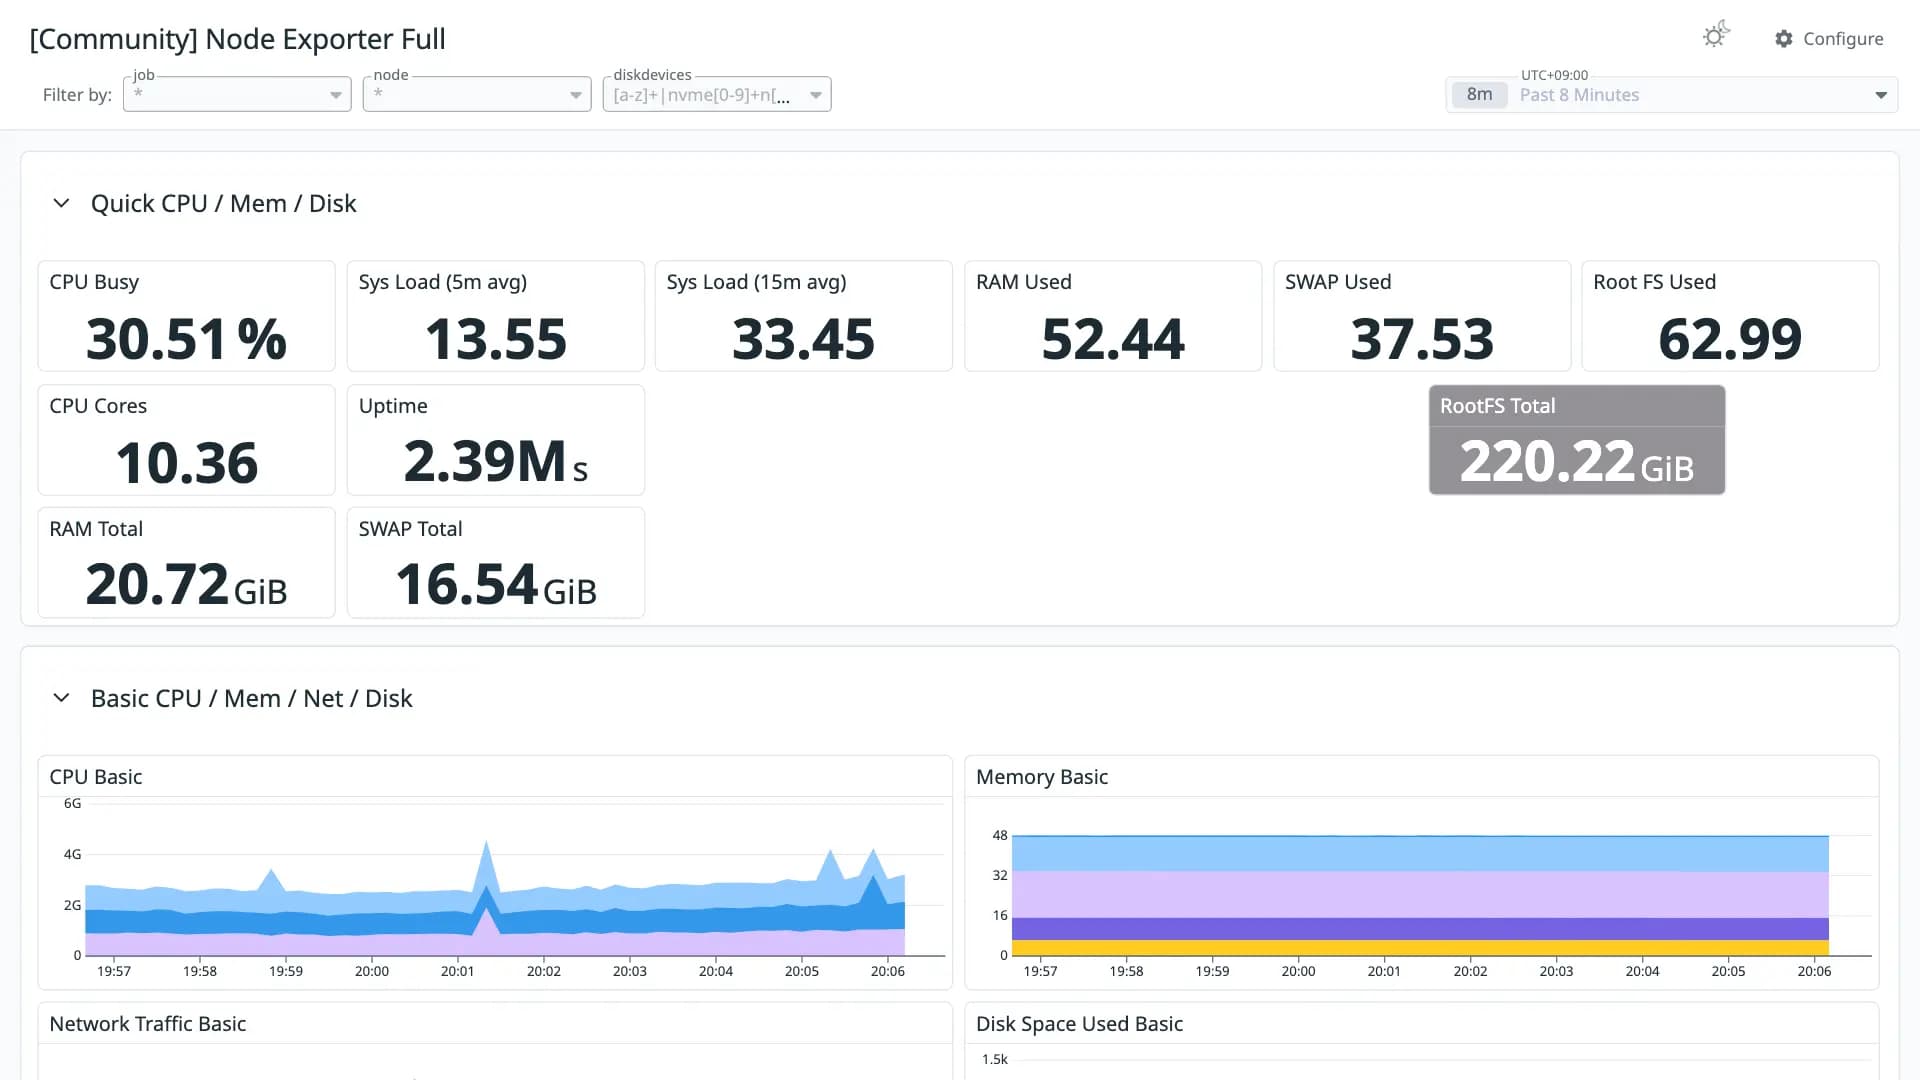Click the 20:00 label on Memory Basic axis
The width and height of the screenshot is (1920, 1080).
coord(1298,971)
